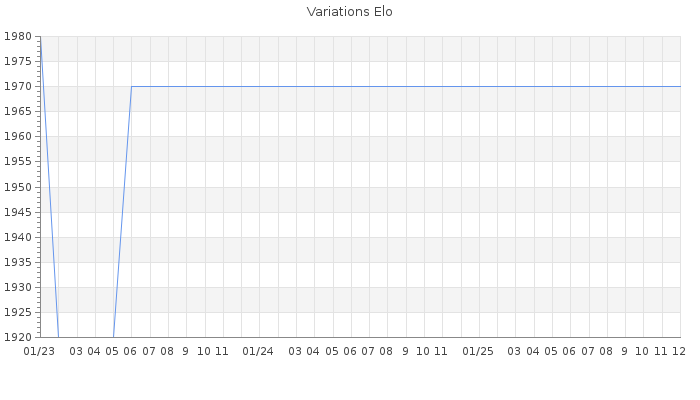Screen dimensions: 700x400
Task: Click the 1940 y-axis value
Action: click(x=18, y=237)
